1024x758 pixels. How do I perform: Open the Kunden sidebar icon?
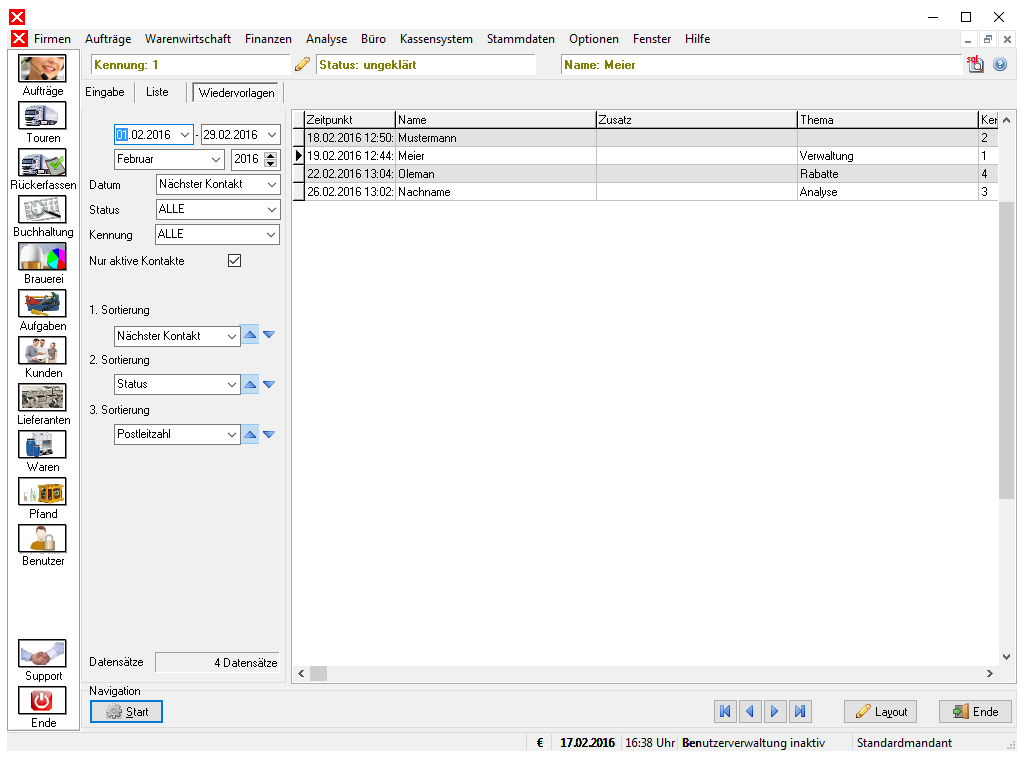[x=42, y=351]
